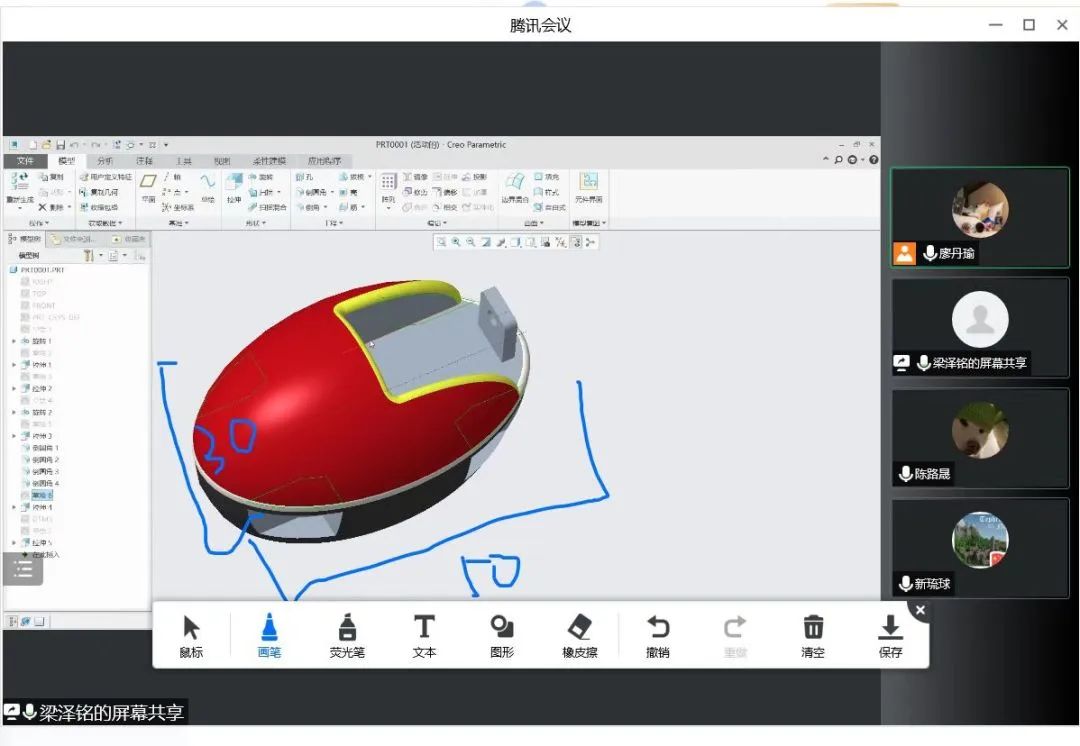The width and height of the screenshot is (1080, 746).
Task: Select 倒圆角 3 in the model tree
Action: (x=45, y=471)
